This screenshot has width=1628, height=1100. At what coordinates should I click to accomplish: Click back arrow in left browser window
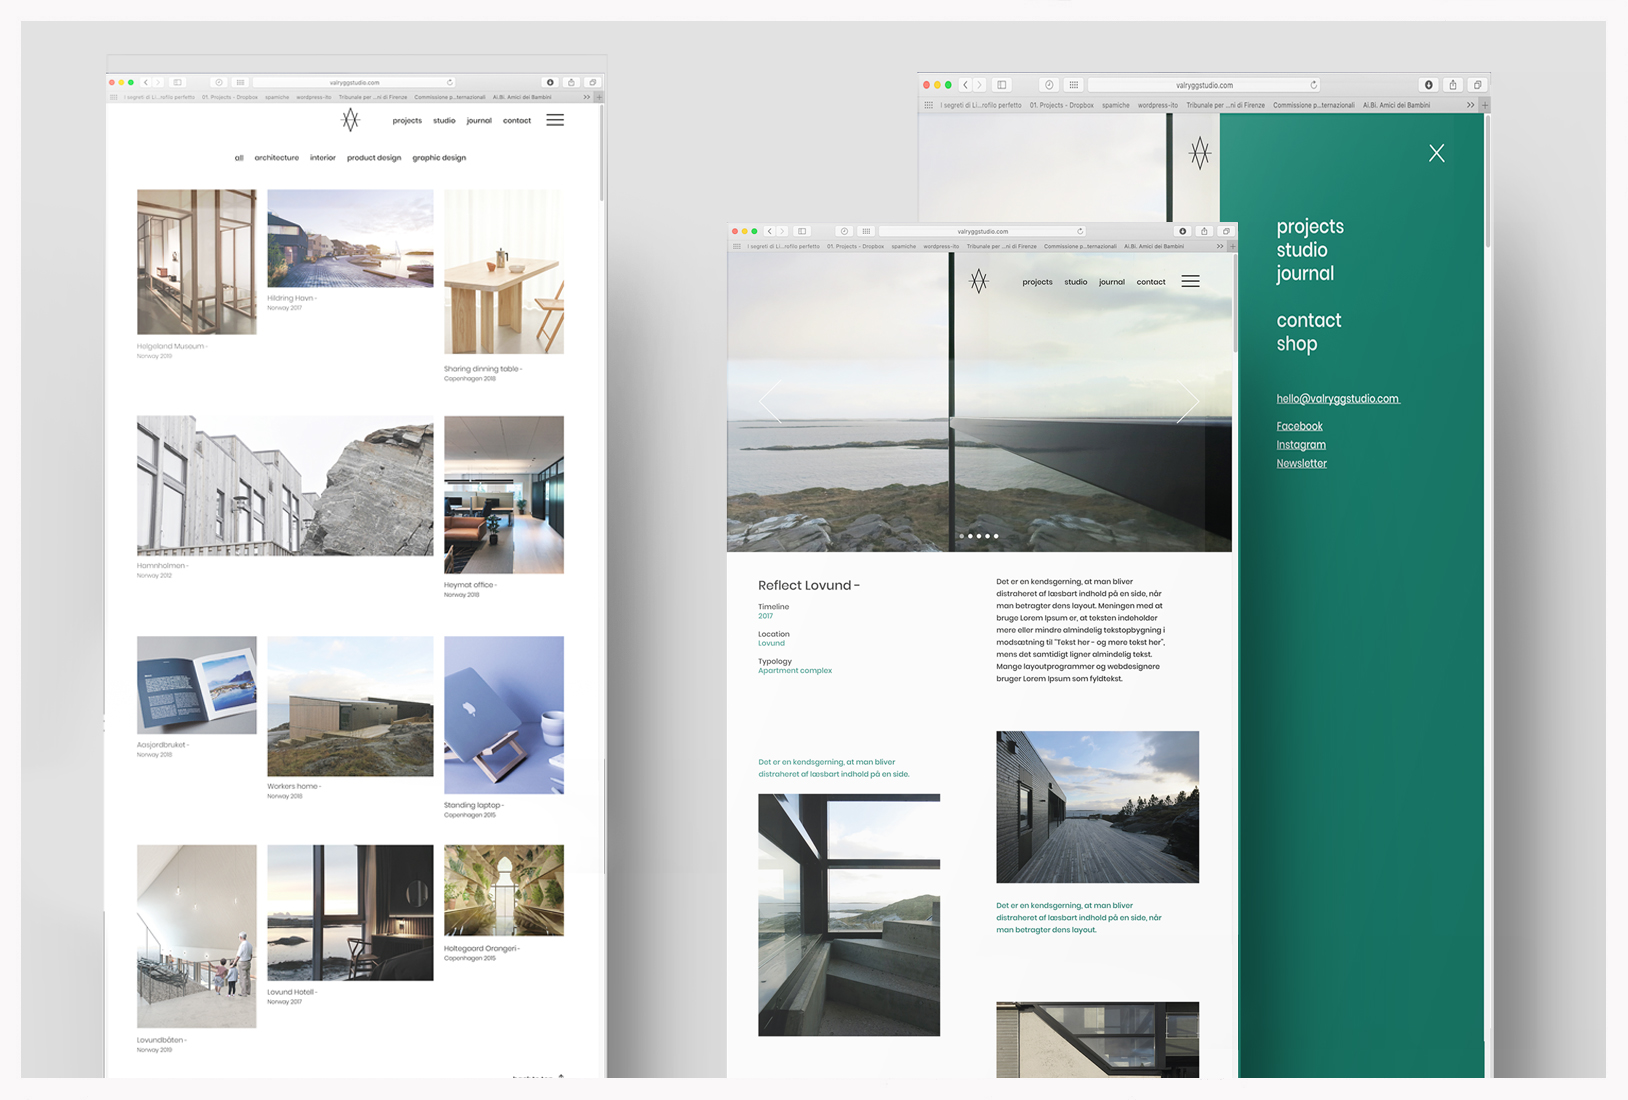146,82
